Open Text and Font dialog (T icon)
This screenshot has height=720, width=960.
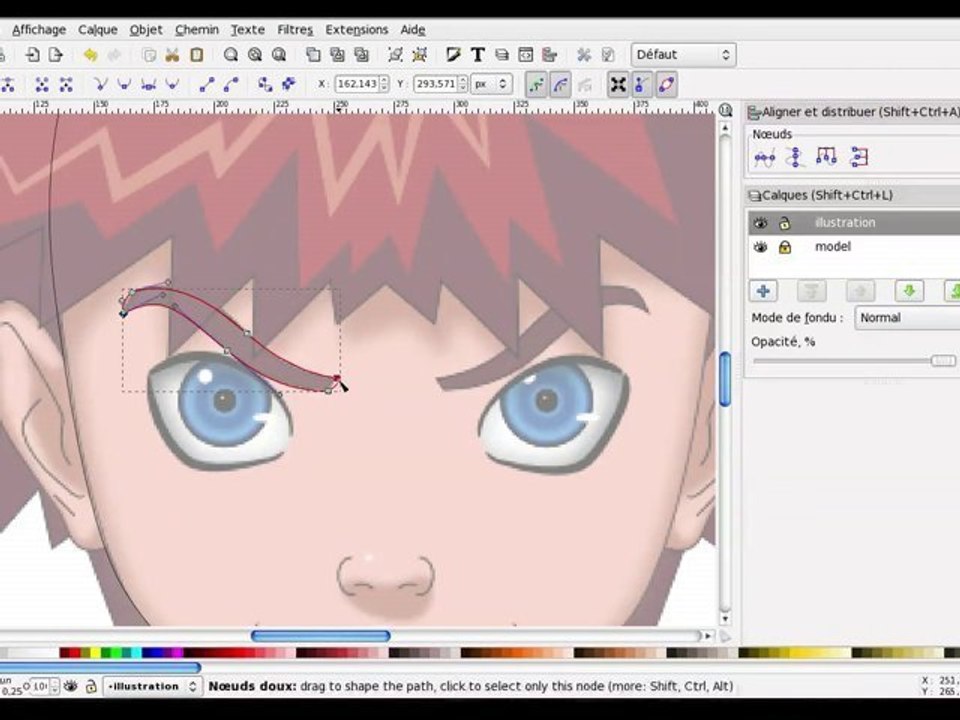click(x=478, y=55)
